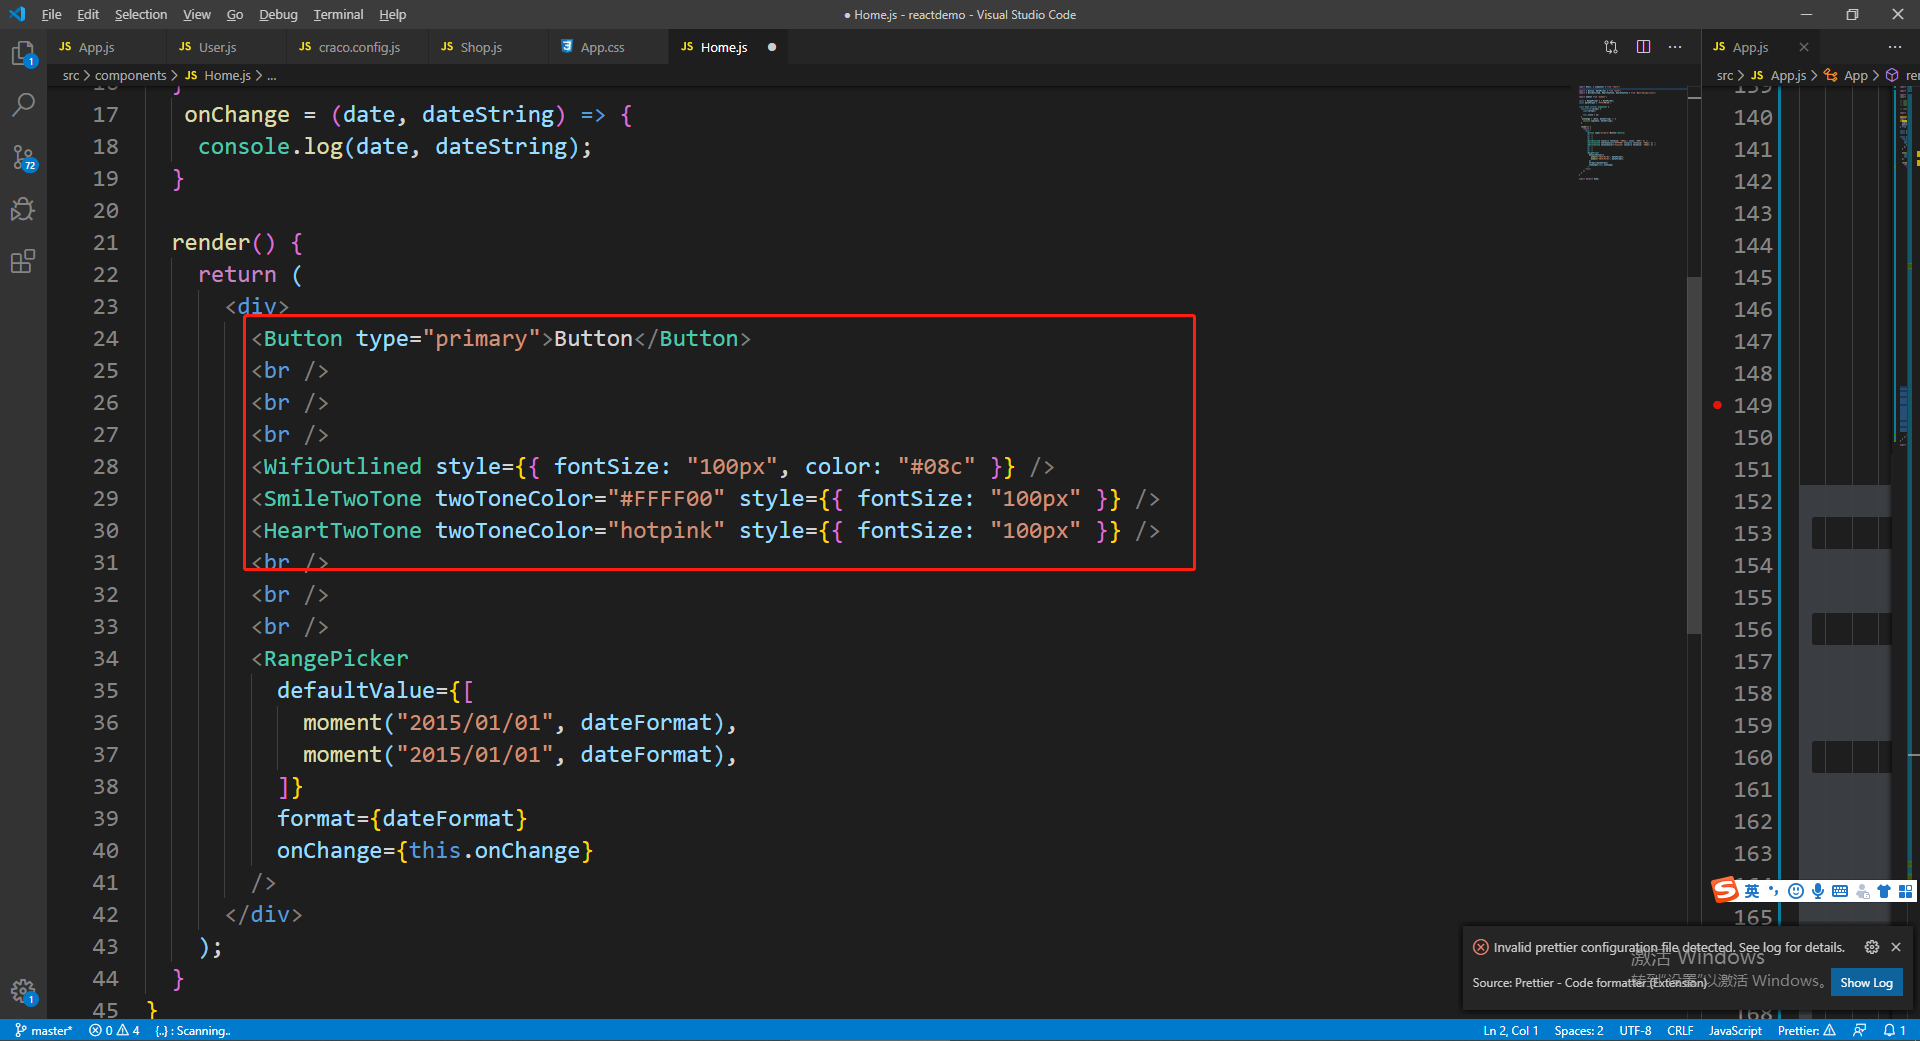Click the Split Editor Right icon
1920x1041 pixels.
[x=1643, y=47]
